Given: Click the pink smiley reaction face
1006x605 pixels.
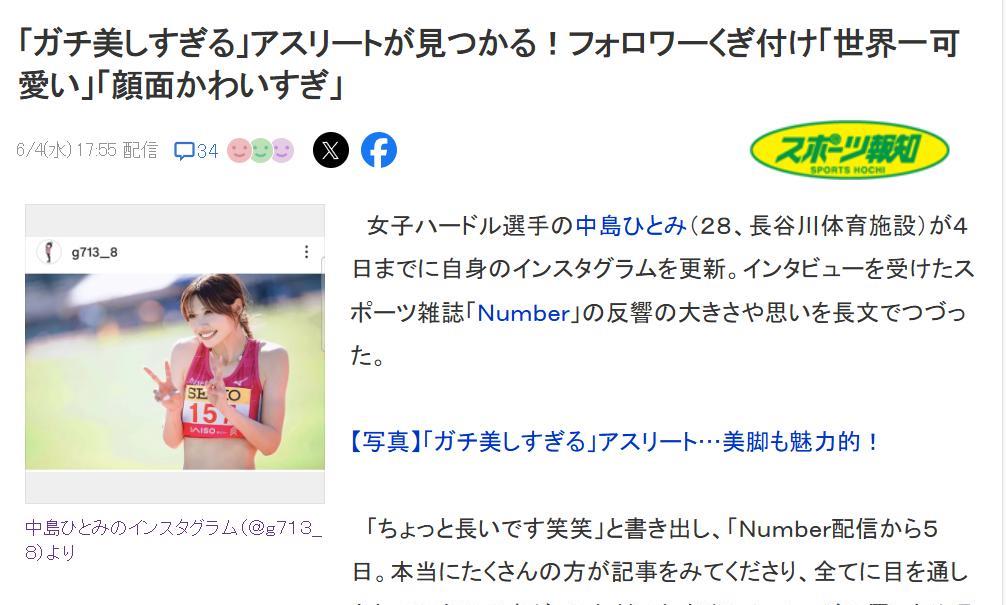Looking at the screenshot, I should pyautogui.click(x=239, y=151).
